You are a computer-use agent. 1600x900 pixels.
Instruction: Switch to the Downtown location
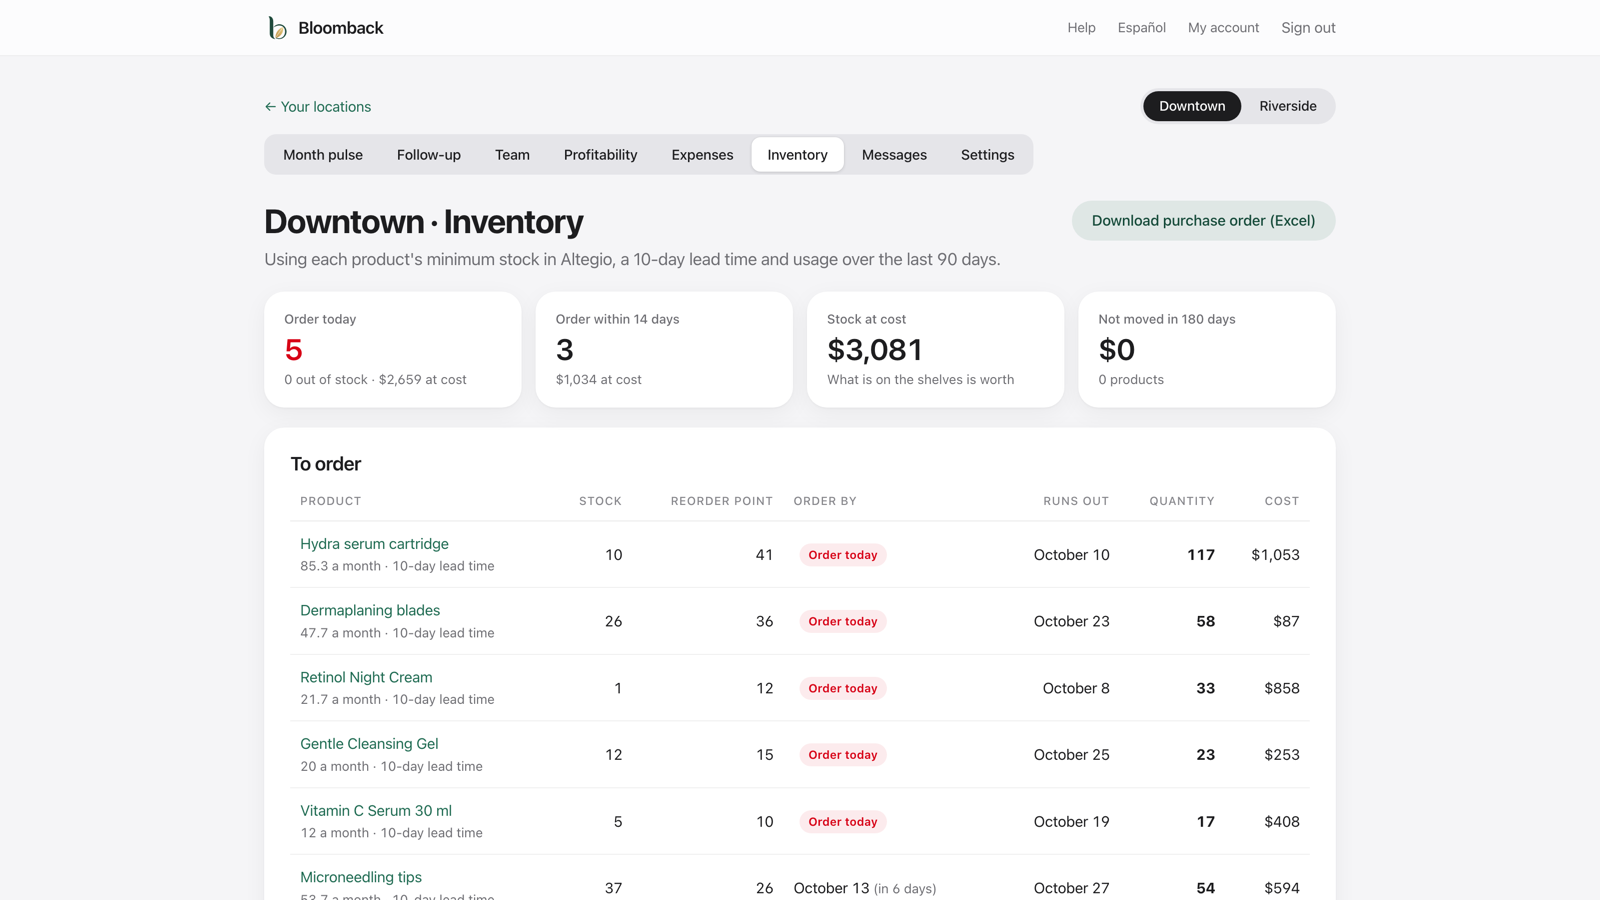1192,106
